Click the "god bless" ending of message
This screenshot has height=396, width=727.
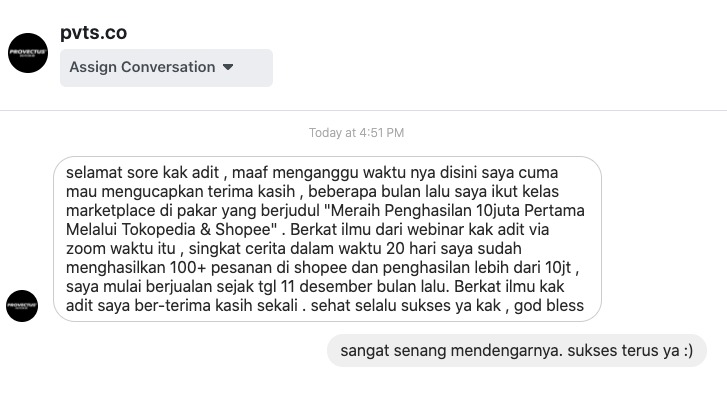549,306
